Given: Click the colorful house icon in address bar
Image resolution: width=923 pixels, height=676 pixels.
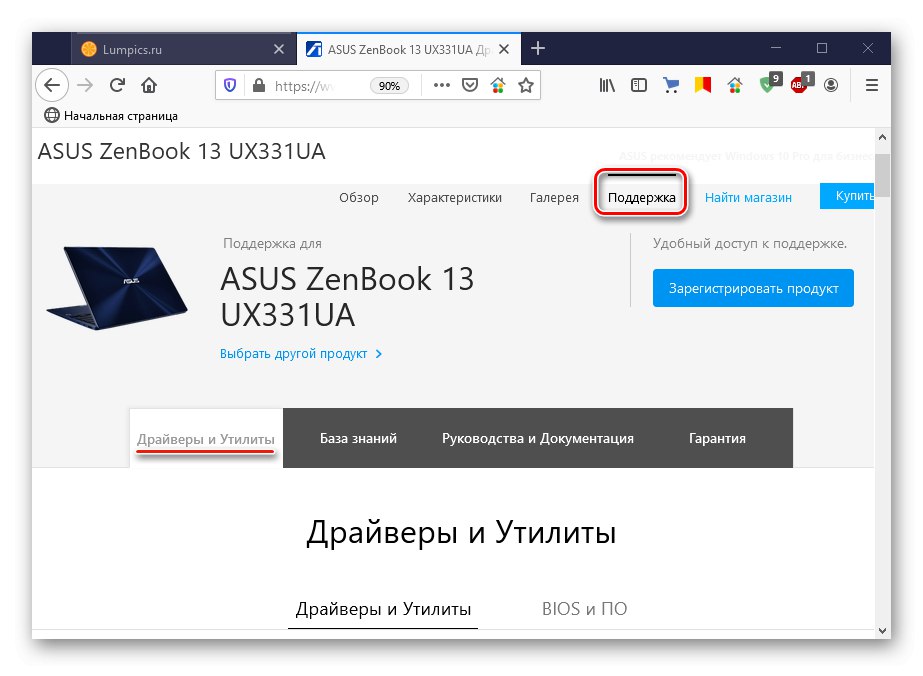Looking at the screenshot, I should 498,85.
